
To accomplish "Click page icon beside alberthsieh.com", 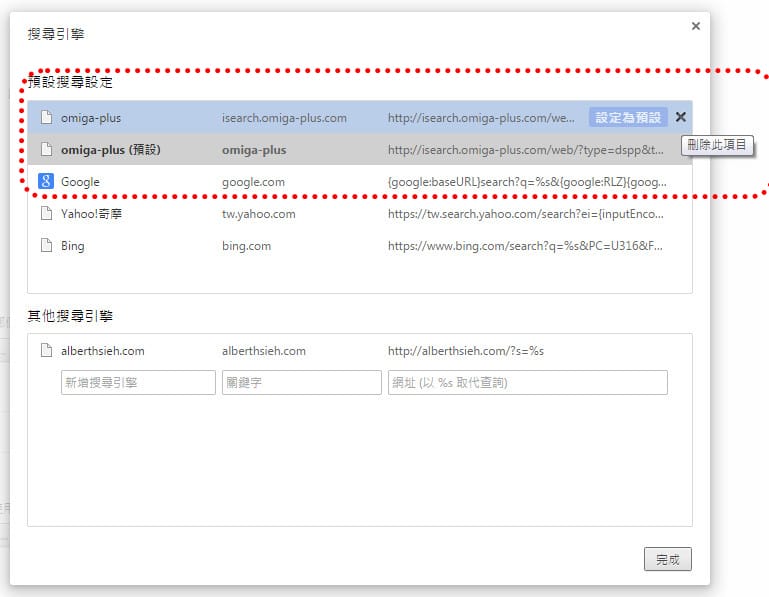I will 46,351.
